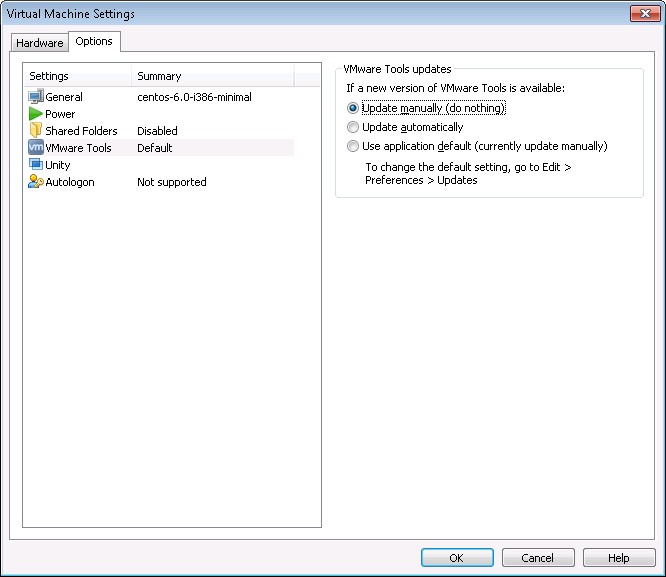Click the Summary column header
This screenshot has height=577, width=666.
tap(212, 76)
